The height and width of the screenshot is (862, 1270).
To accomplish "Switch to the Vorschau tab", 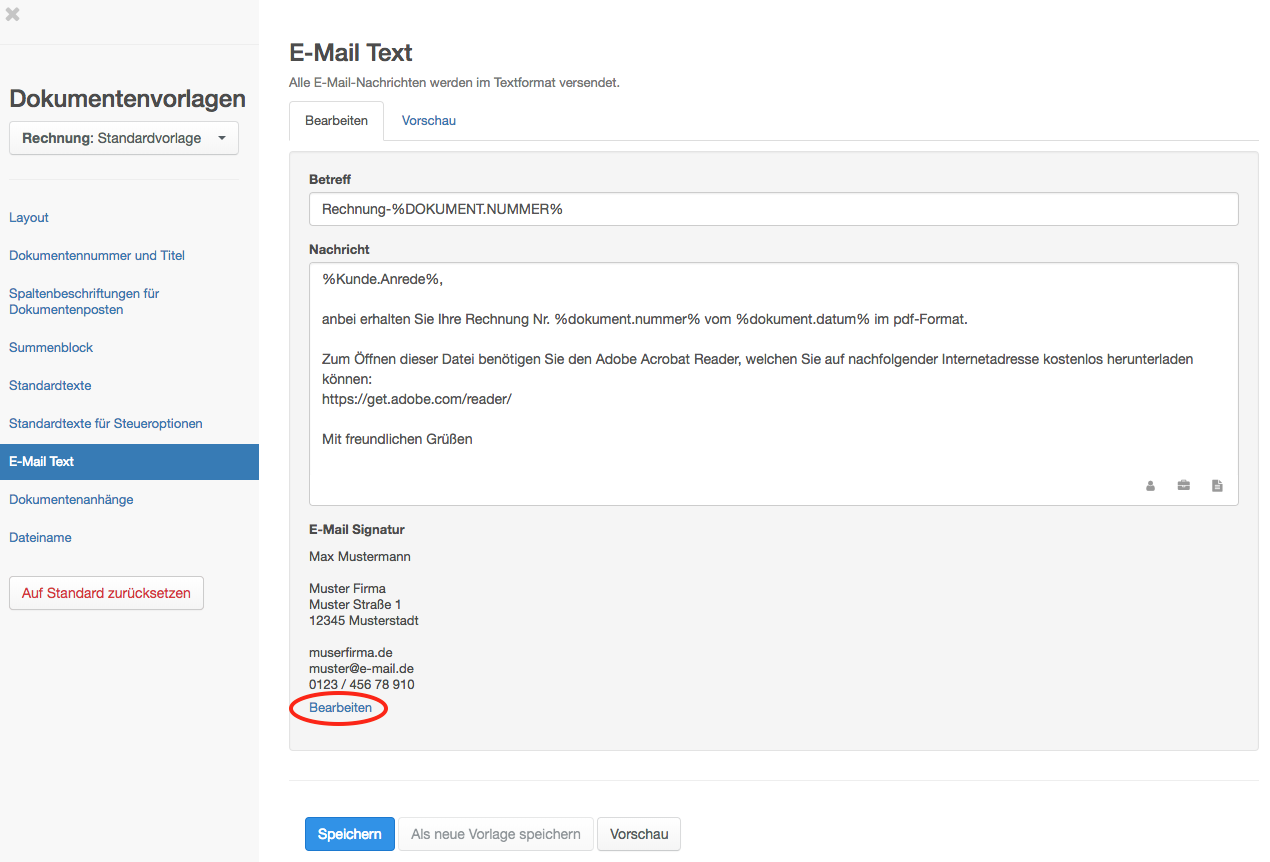I will point(428,120).
